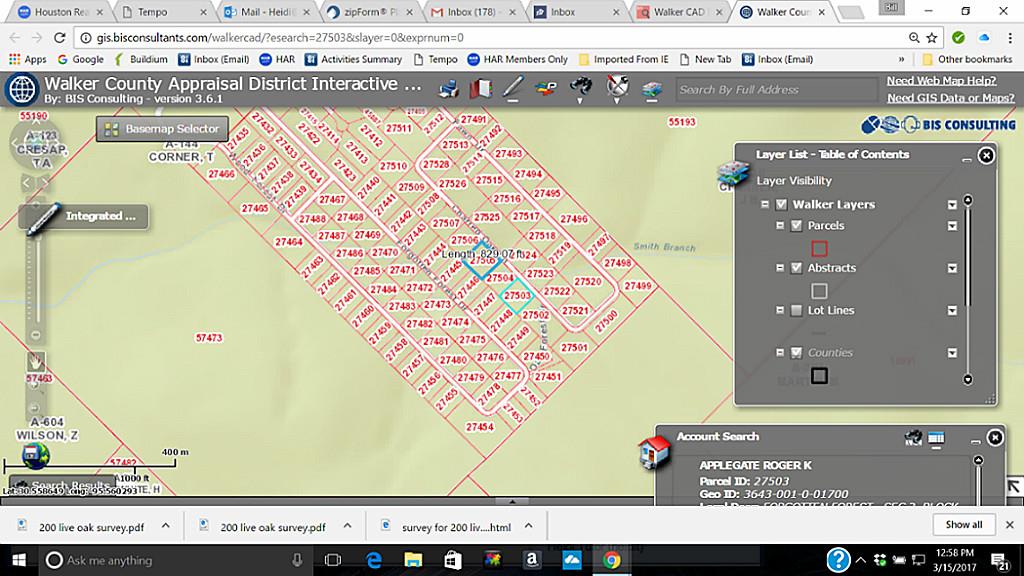Open the Windows Store taskbar icon
The height and width of the screenshot is (576, 1024).
(453, 560)
